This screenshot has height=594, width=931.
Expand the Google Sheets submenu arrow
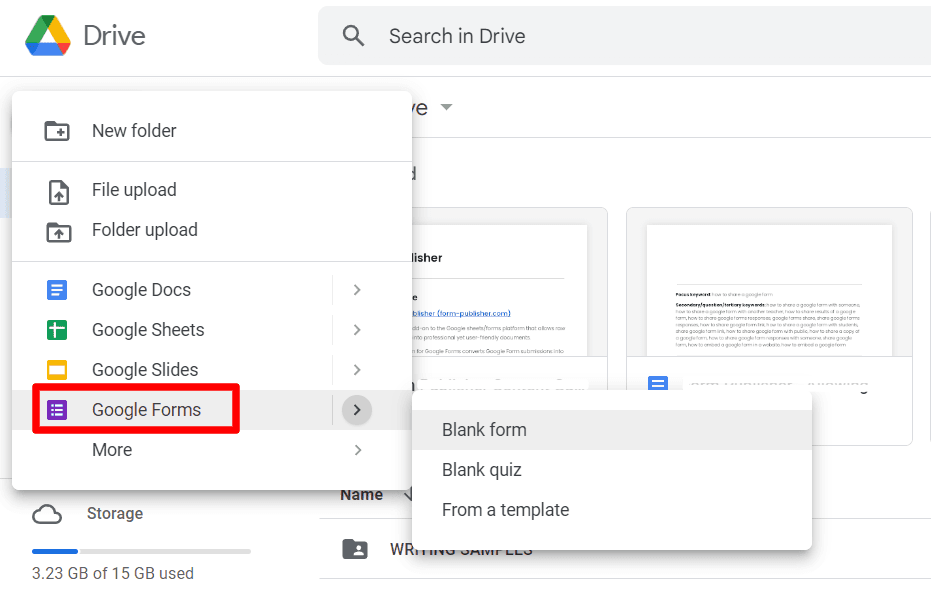tap(357, 330)
